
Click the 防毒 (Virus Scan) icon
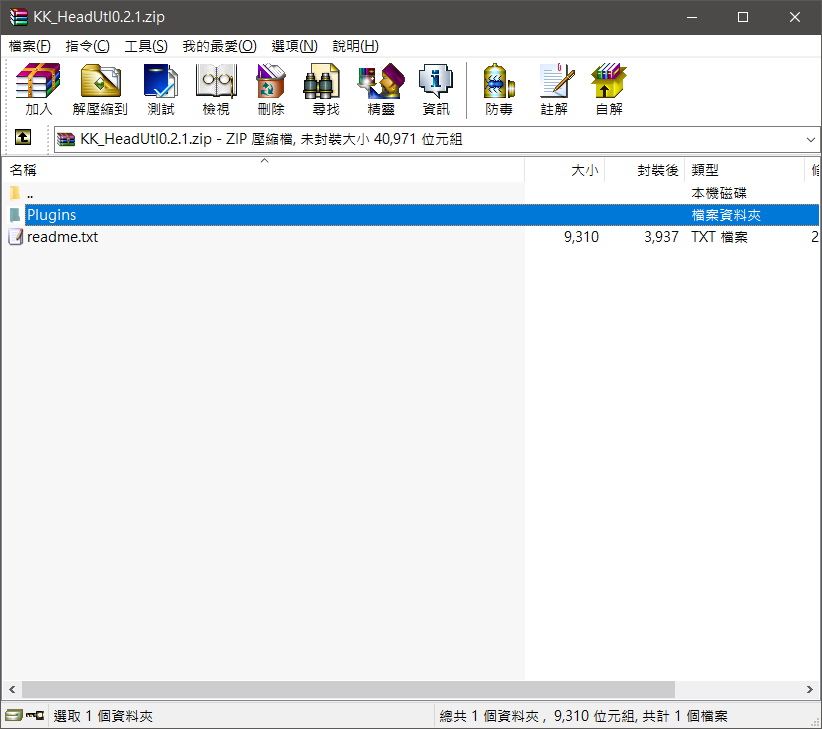click(499, 89)
